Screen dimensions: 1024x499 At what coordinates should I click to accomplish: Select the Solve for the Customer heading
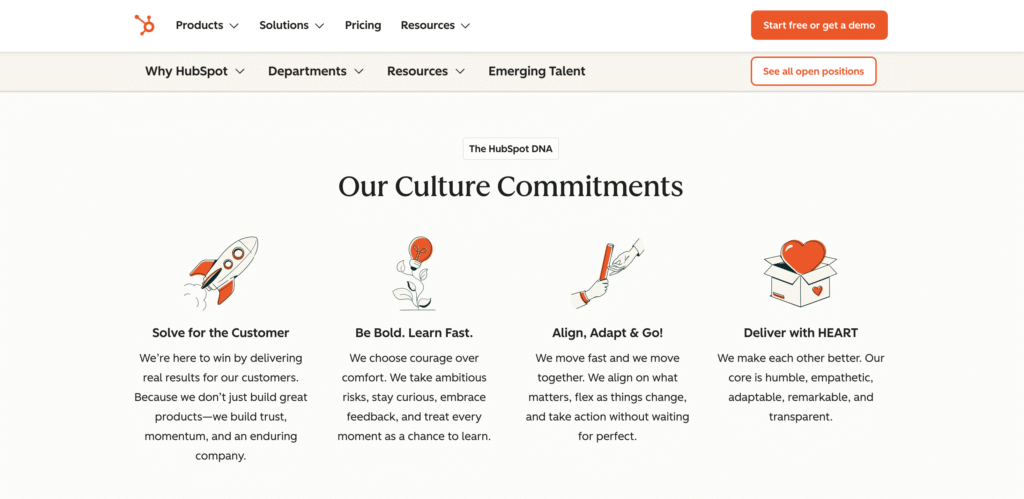click(x=221, y=332)
